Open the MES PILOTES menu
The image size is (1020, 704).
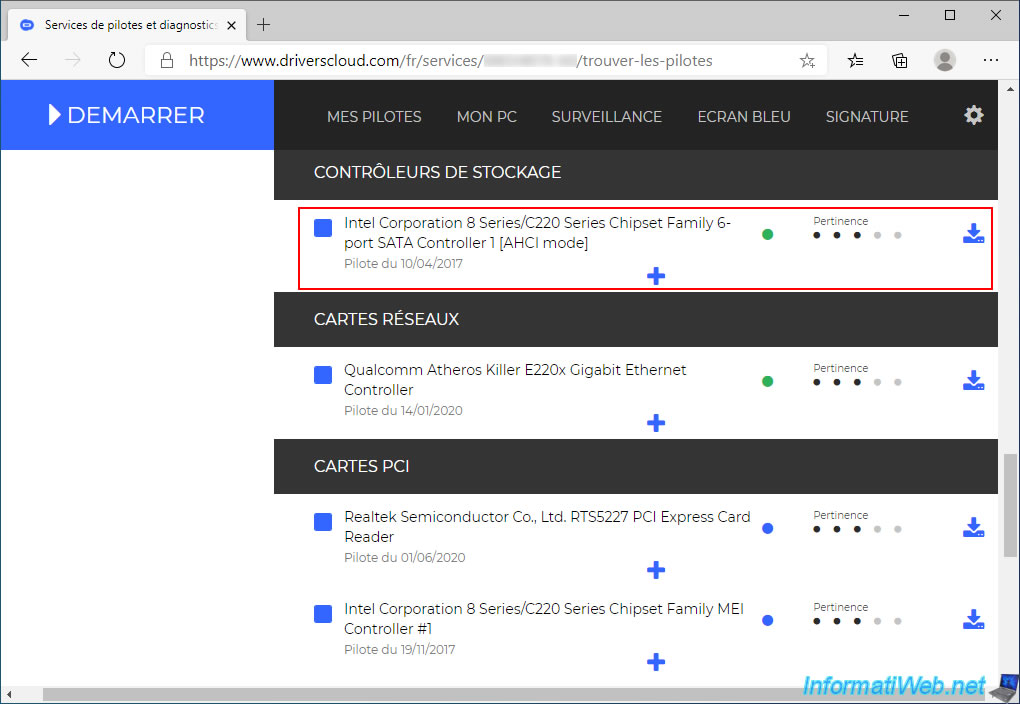pyautogui.click(x=374, y=116)
